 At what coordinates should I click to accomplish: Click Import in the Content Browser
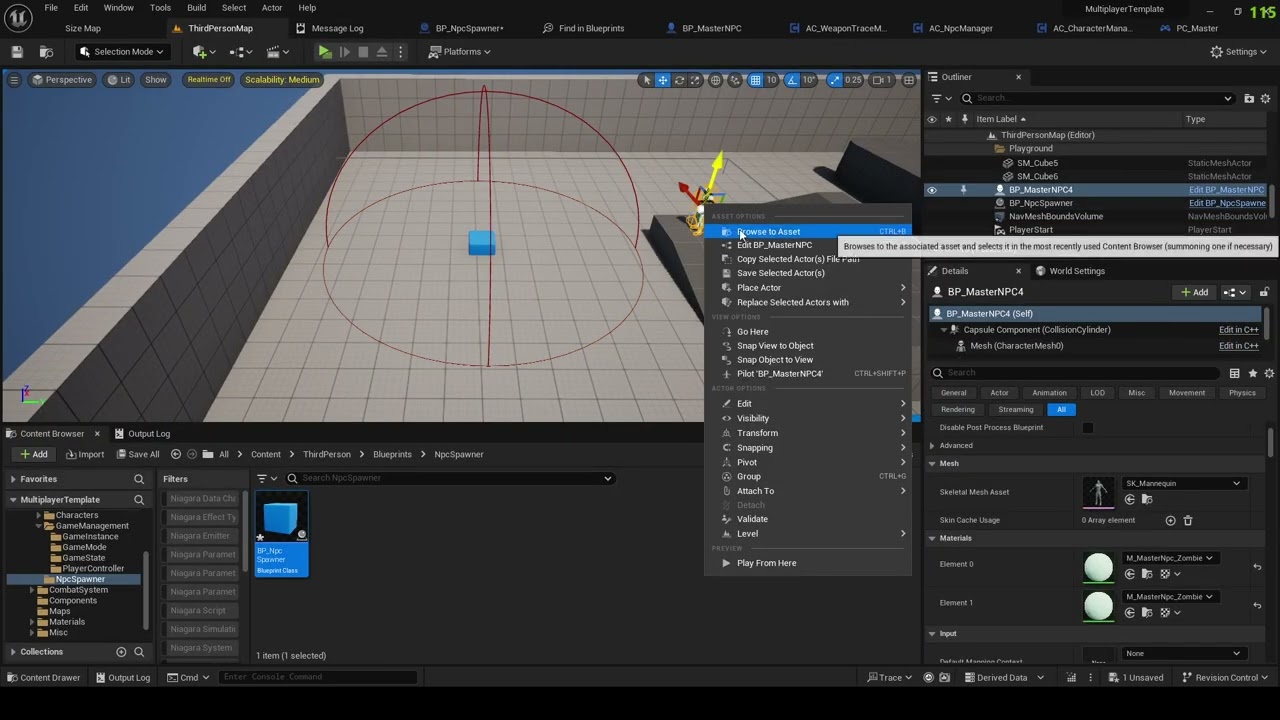click(85, 455)
